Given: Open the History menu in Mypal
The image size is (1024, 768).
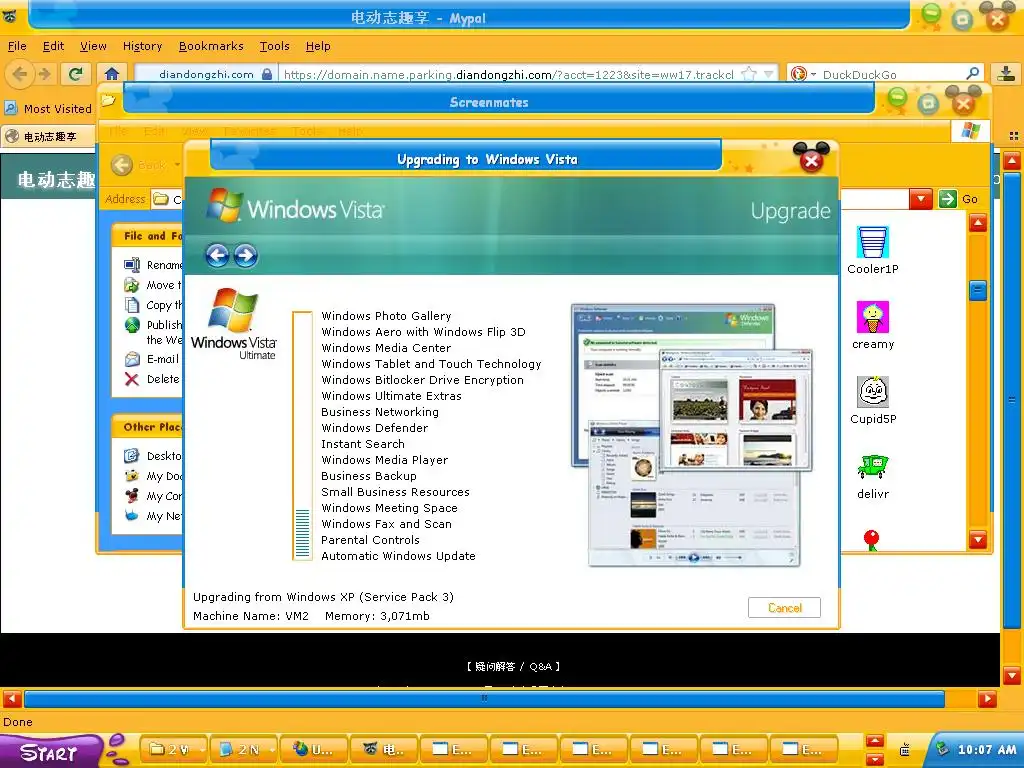Looking at the screenshot, I should 142,46.
